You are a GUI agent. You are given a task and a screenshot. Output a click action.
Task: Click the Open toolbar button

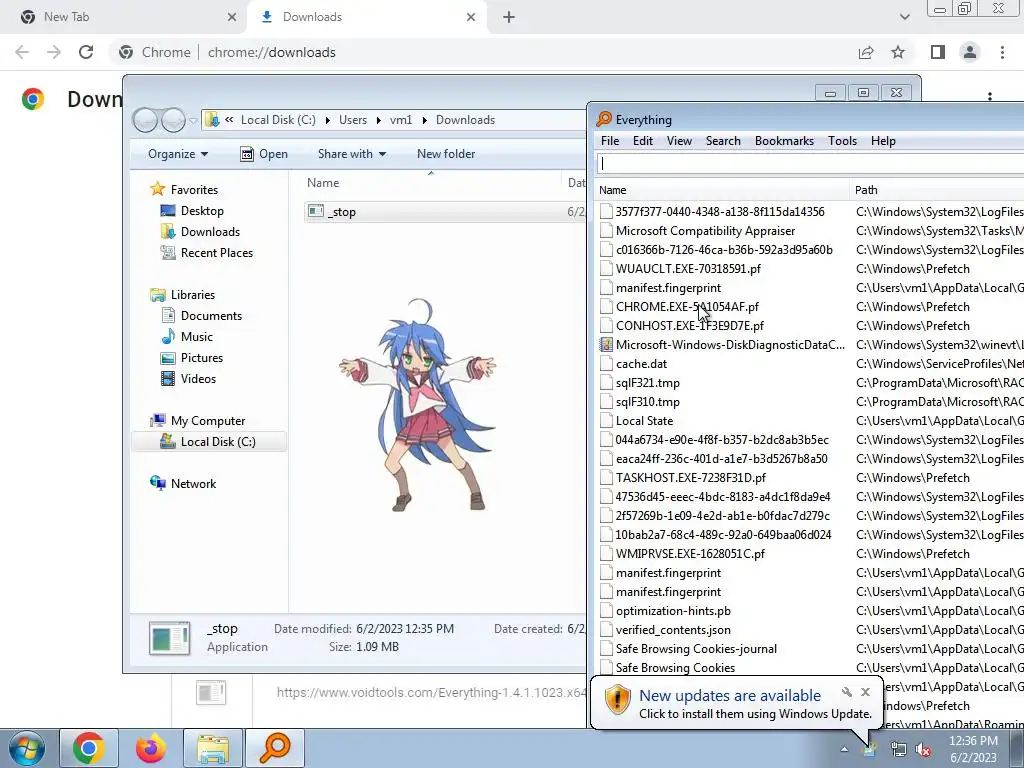pos(264,154)
